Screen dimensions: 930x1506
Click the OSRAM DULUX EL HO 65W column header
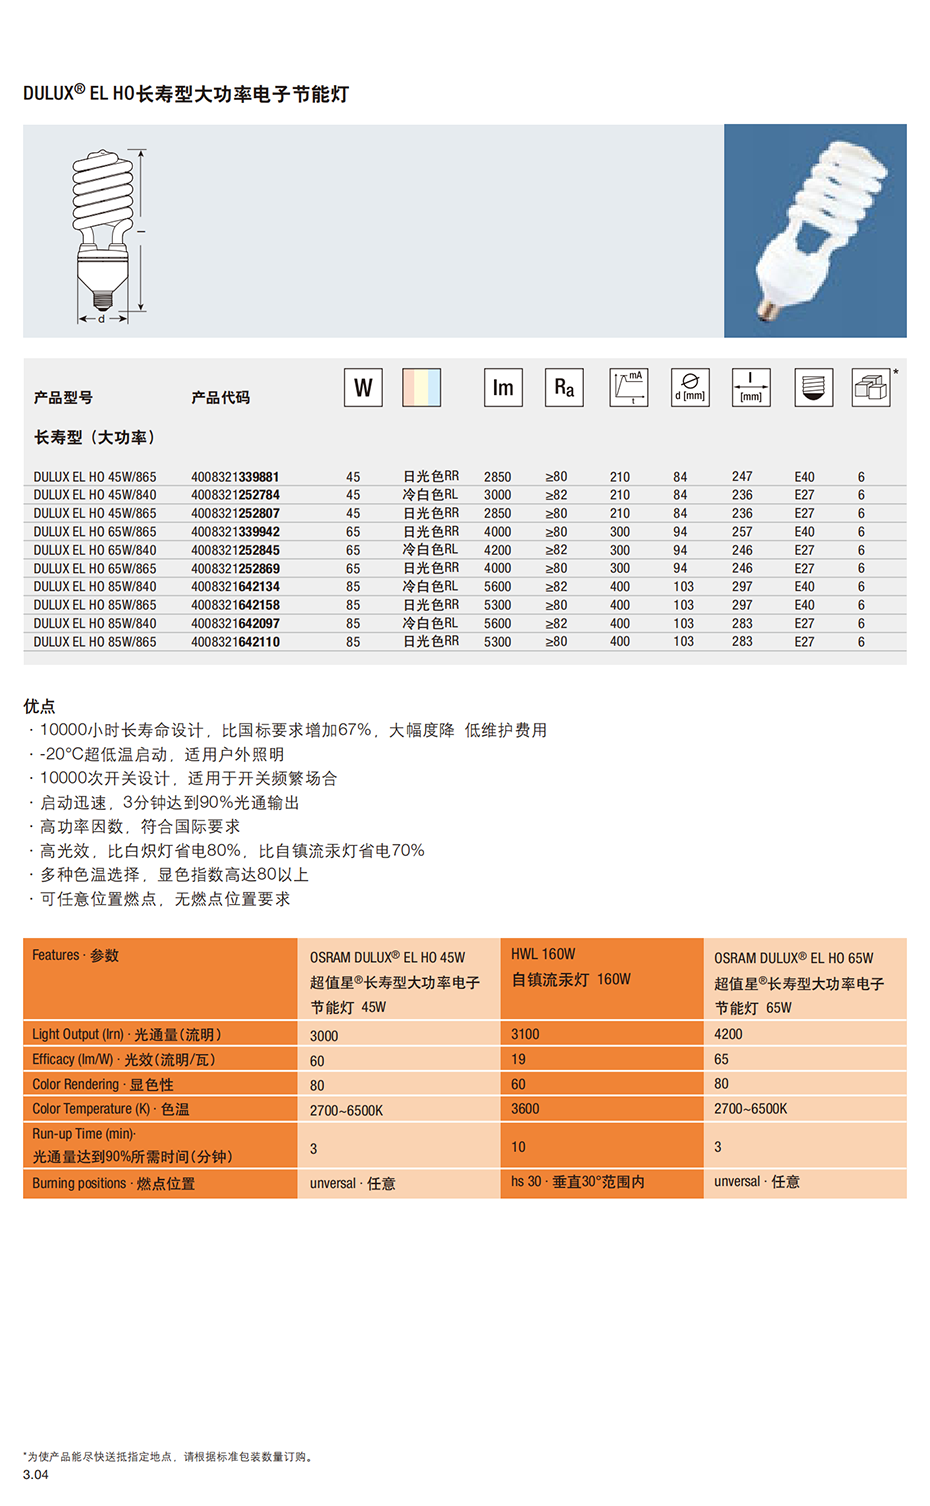[805, 978]
